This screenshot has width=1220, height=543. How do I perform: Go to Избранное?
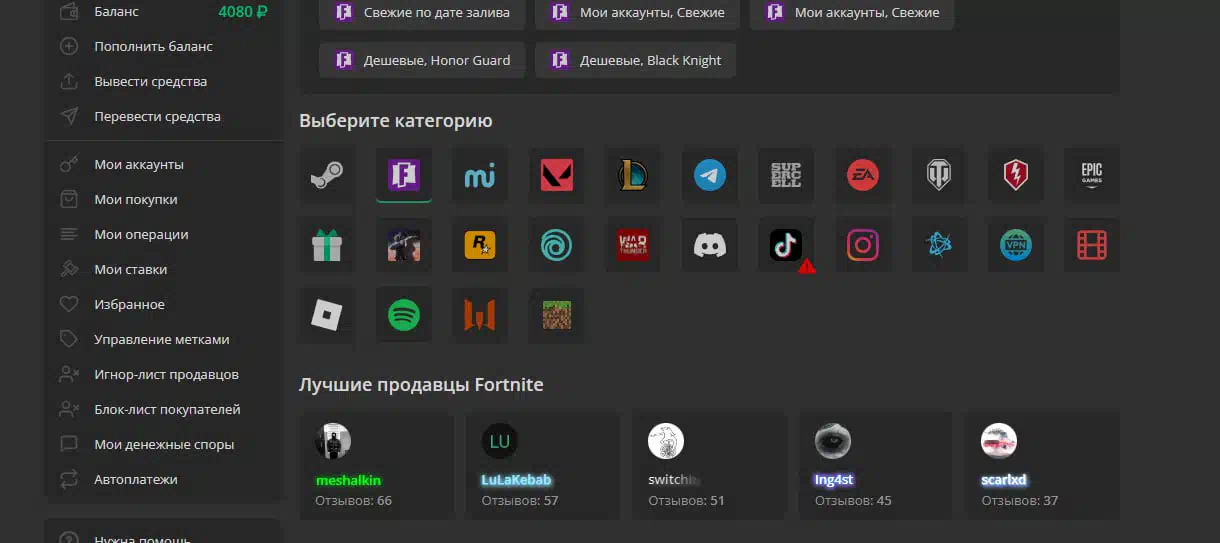point(164,304)
